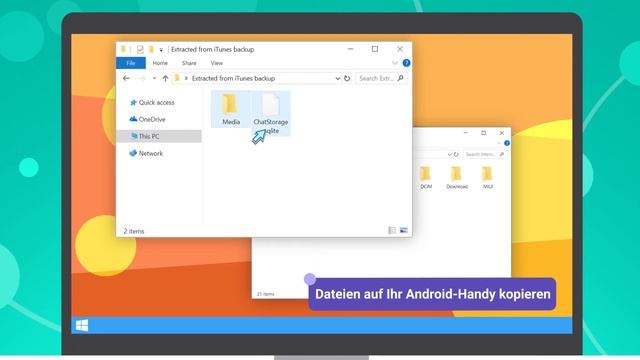Open the Share ribbon tab

tap(189, 63)
